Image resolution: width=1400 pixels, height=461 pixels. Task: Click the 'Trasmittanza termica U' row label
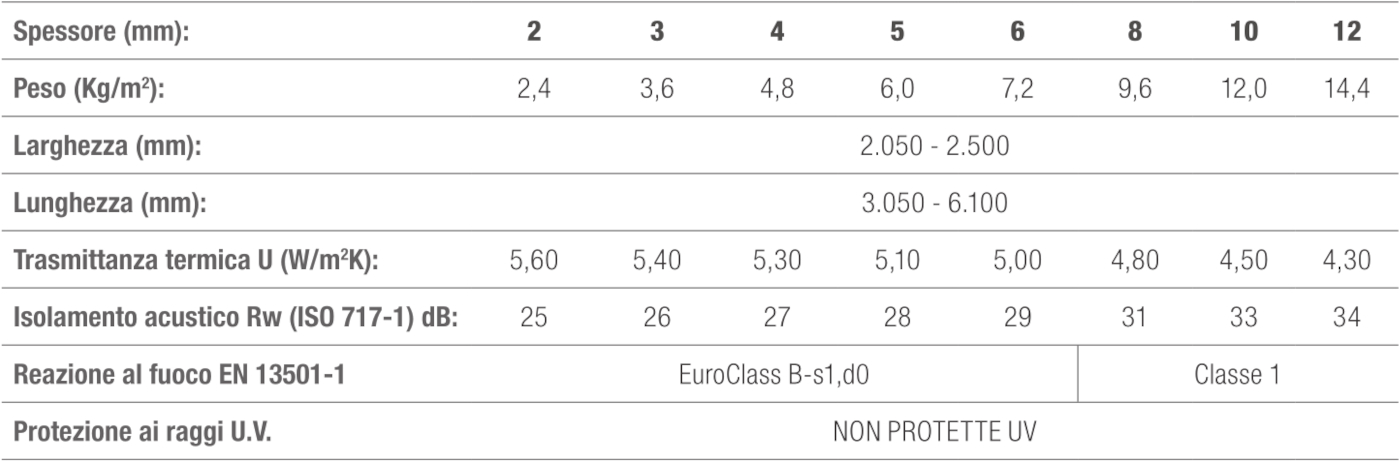click(x=200, y=261)
